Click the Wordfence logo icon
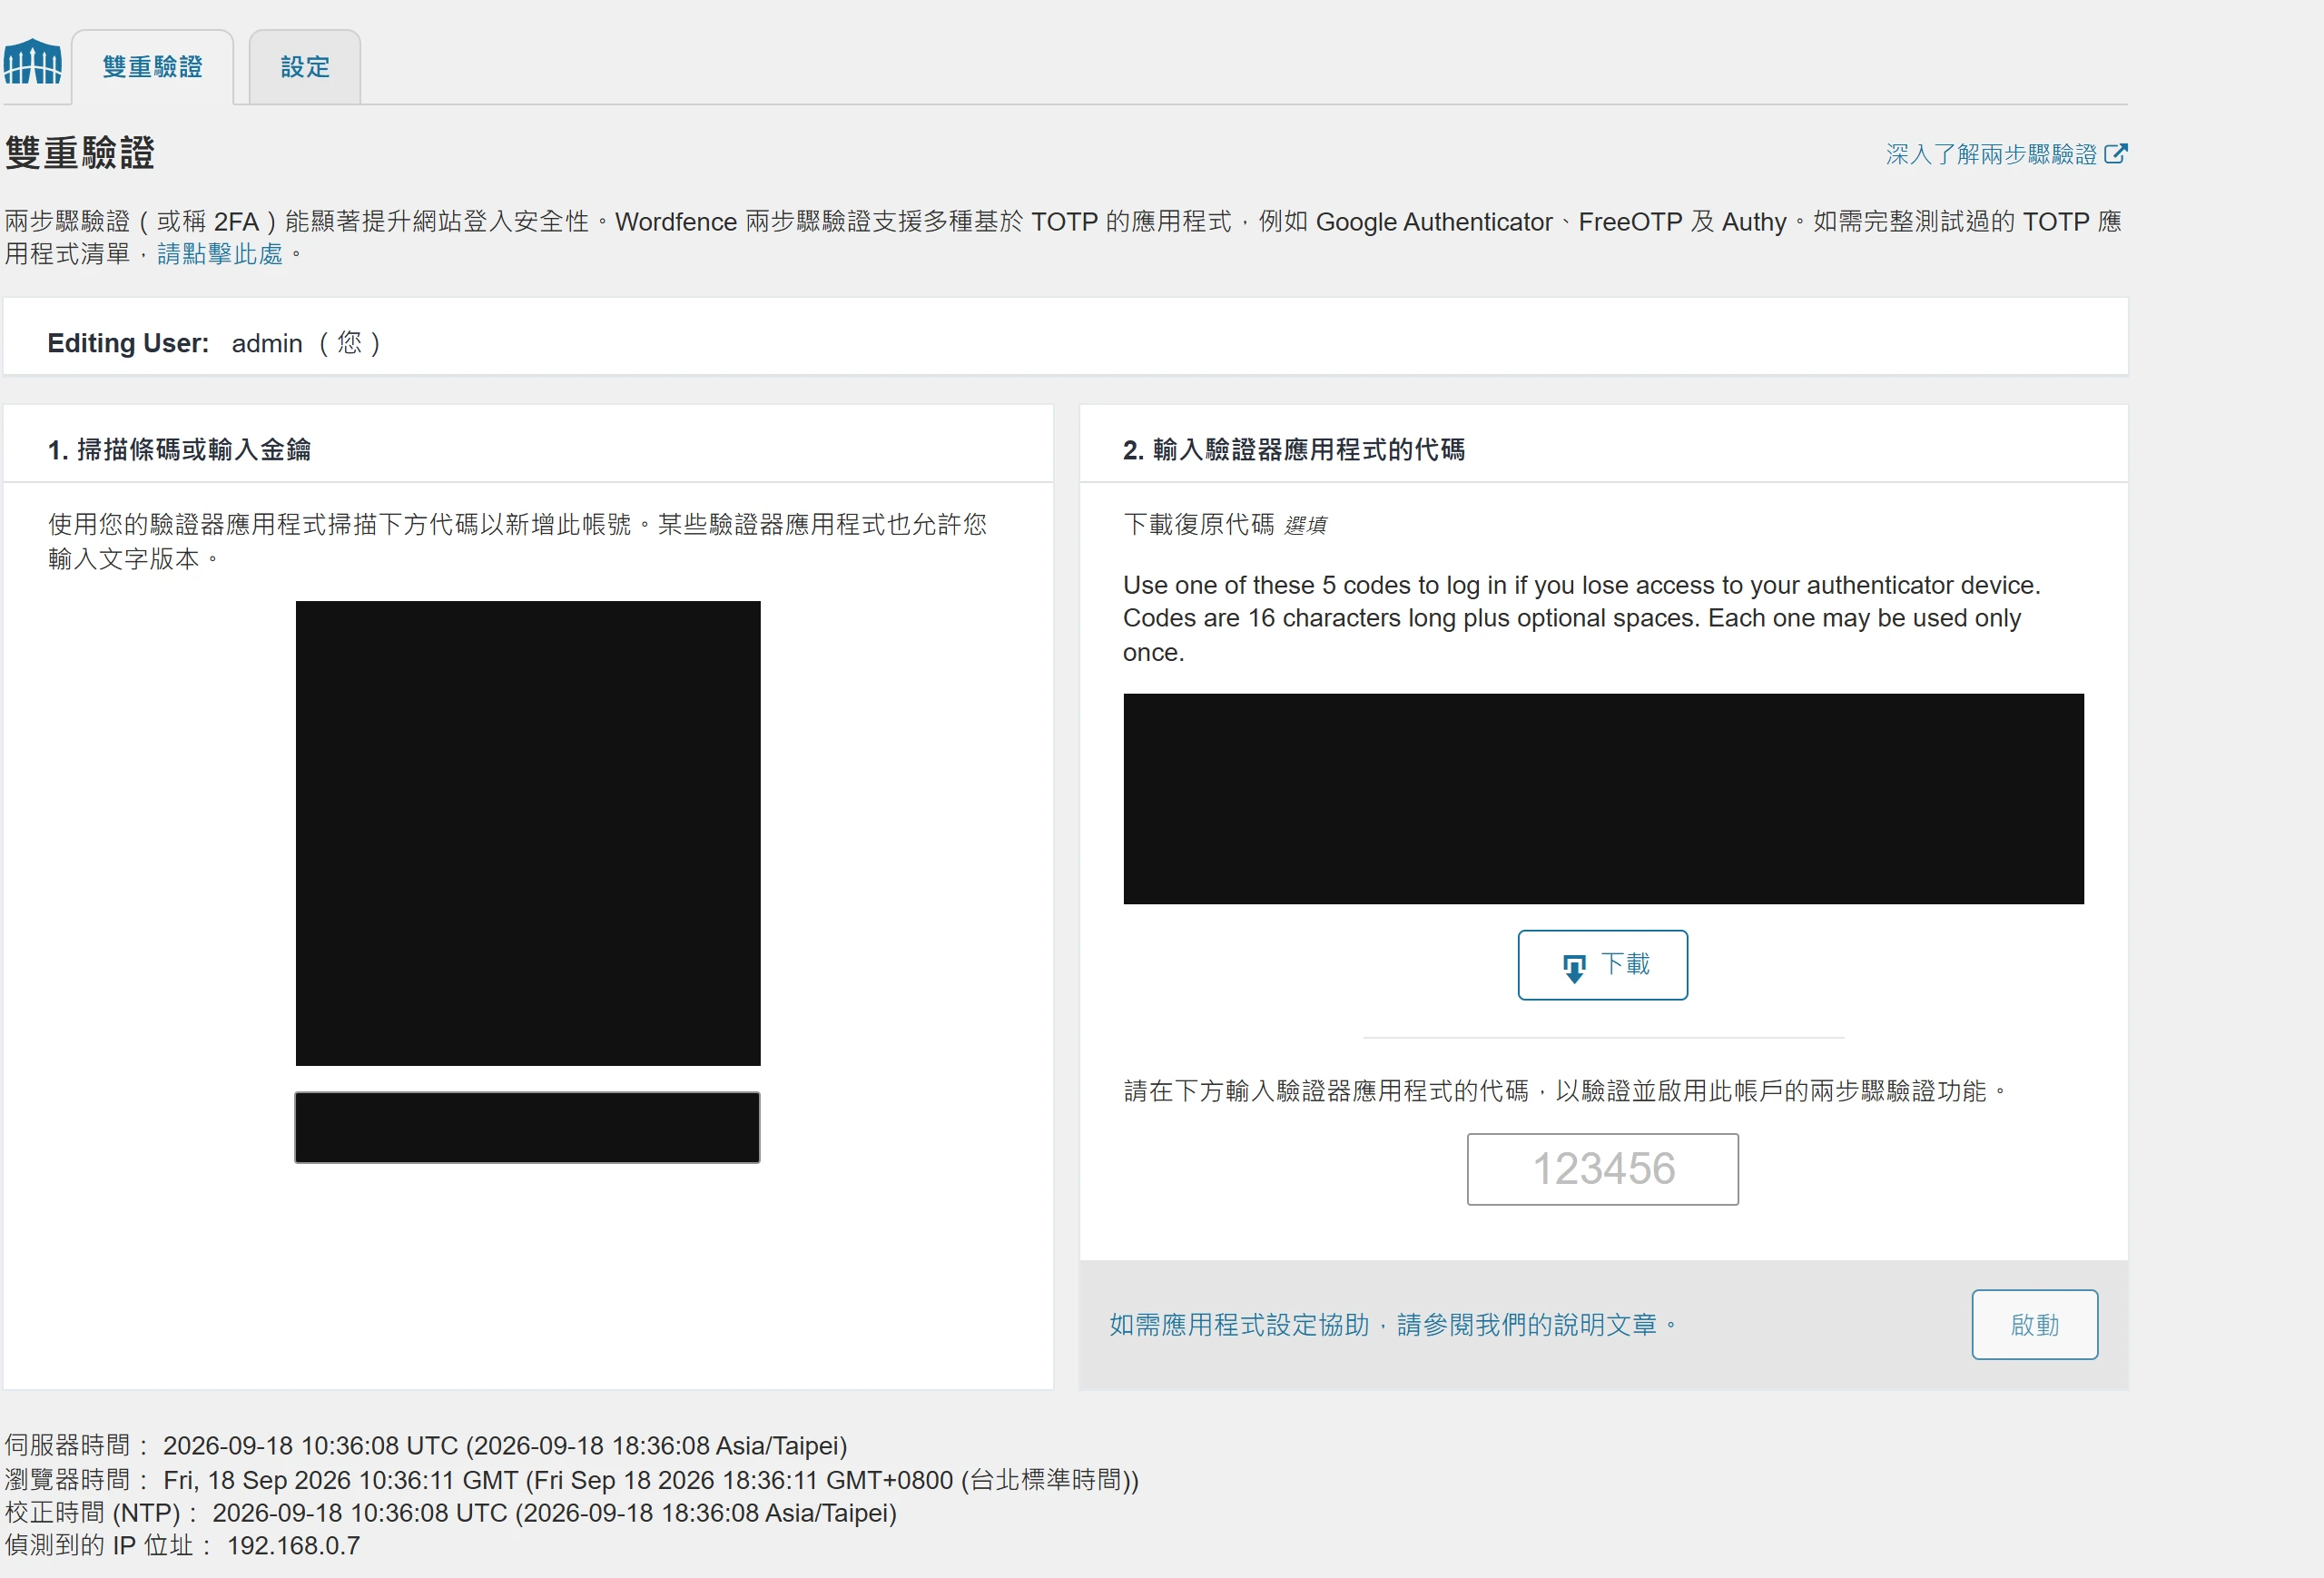 coord(32,63)
